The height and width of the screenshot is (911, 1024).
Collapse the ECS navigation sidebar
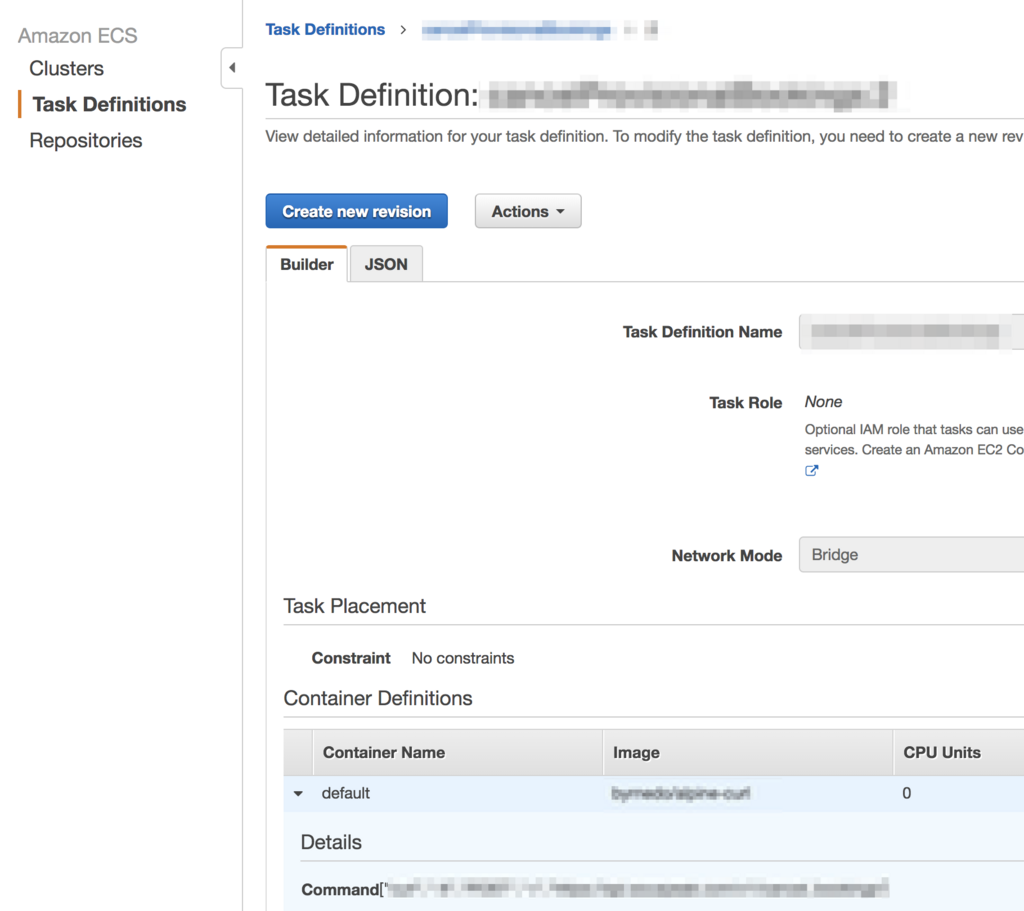click(232, 67)
